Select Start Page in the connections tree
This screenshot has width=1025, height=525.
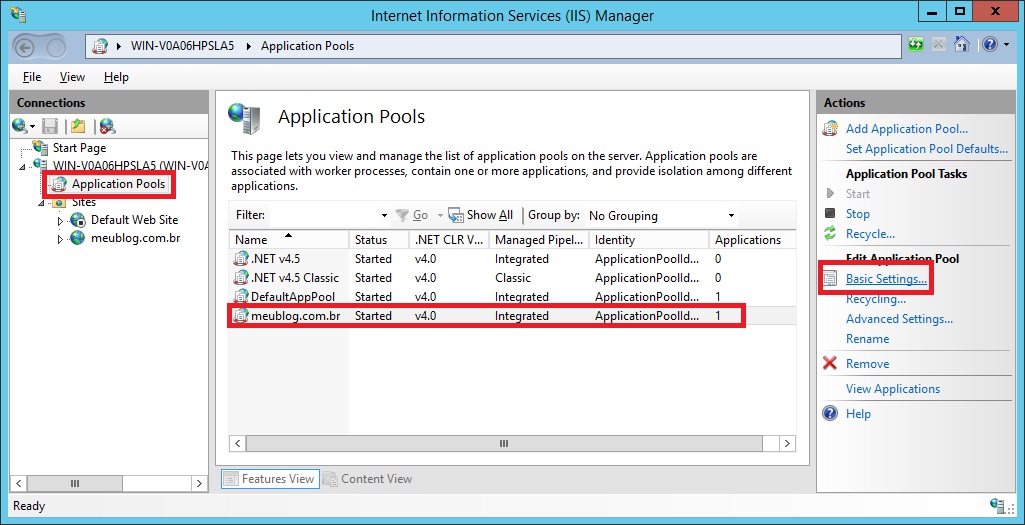point(79,148)
